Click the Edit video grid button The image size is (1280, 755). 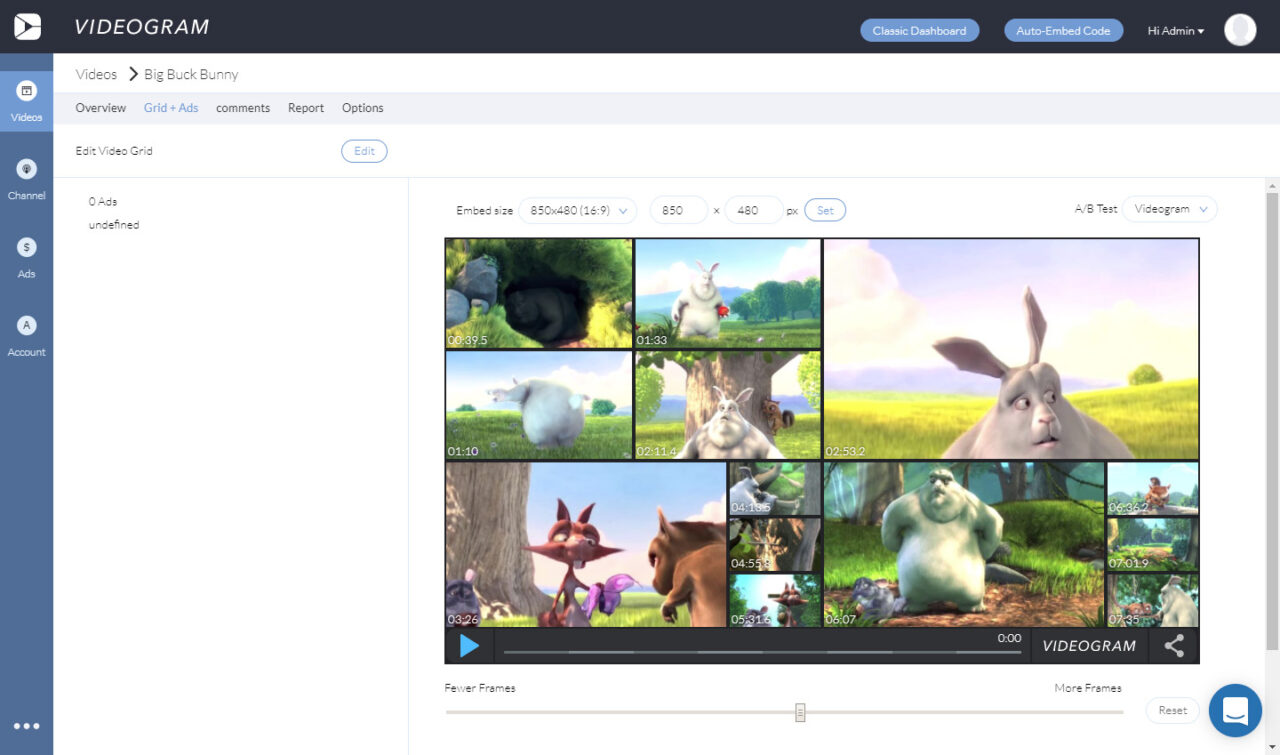pyautogui.click(x=364, y=151)
